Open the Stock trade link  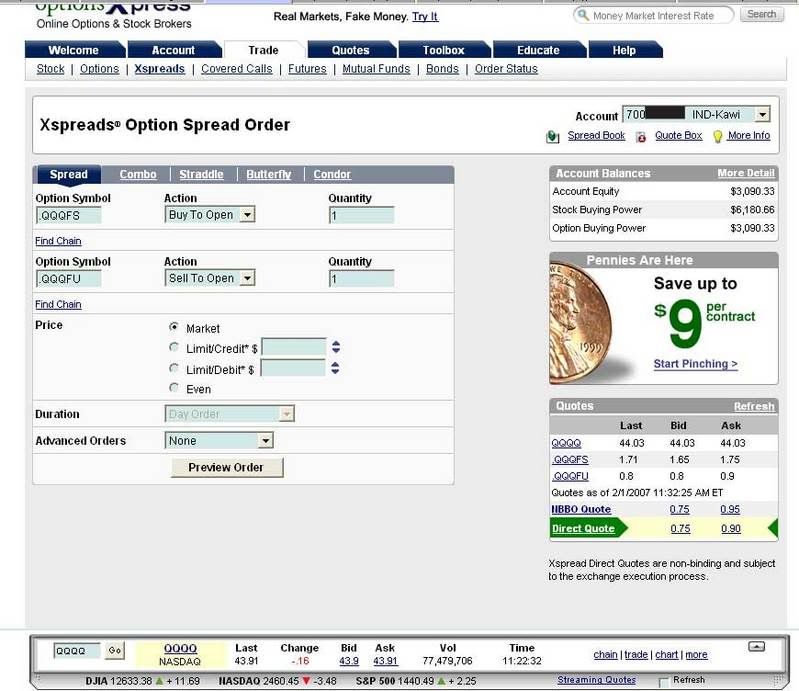tap(50, 69)
